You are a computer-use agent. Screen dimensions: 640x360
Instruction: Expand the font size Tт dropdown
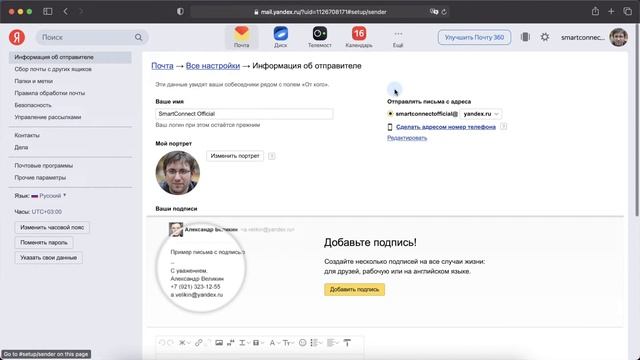(289, 343)
